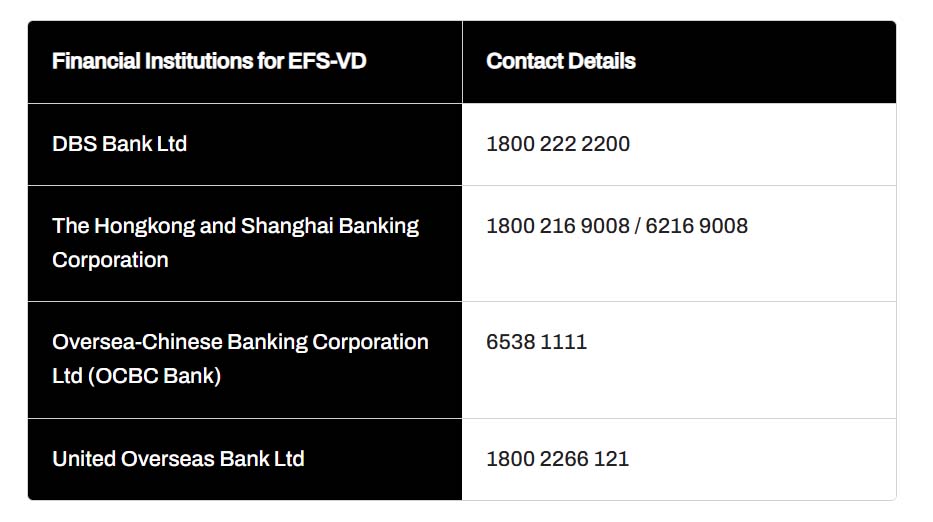Select the Oversea-Chinese Banking Corporation Ltd name
This screenshot has width=933, height=522.
tap(240, 342)
